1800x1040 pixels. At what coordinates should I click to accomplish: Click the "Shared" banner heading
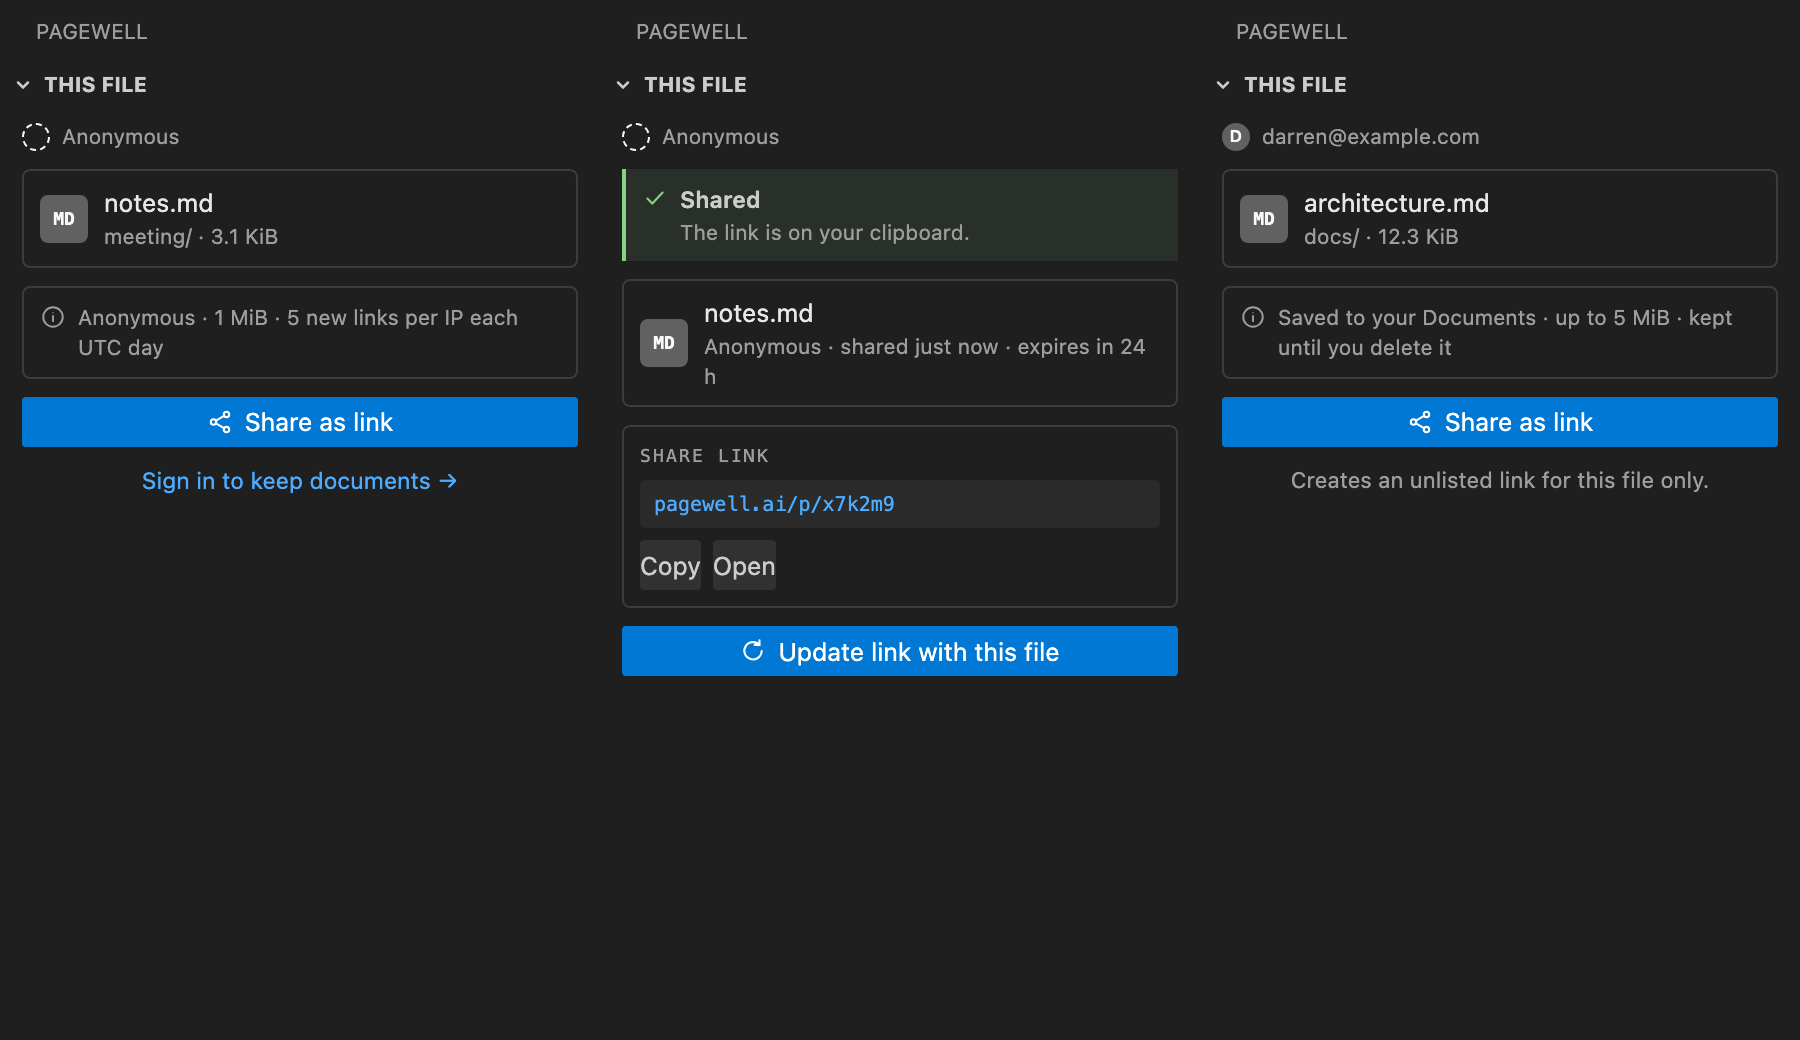(720, 200)
